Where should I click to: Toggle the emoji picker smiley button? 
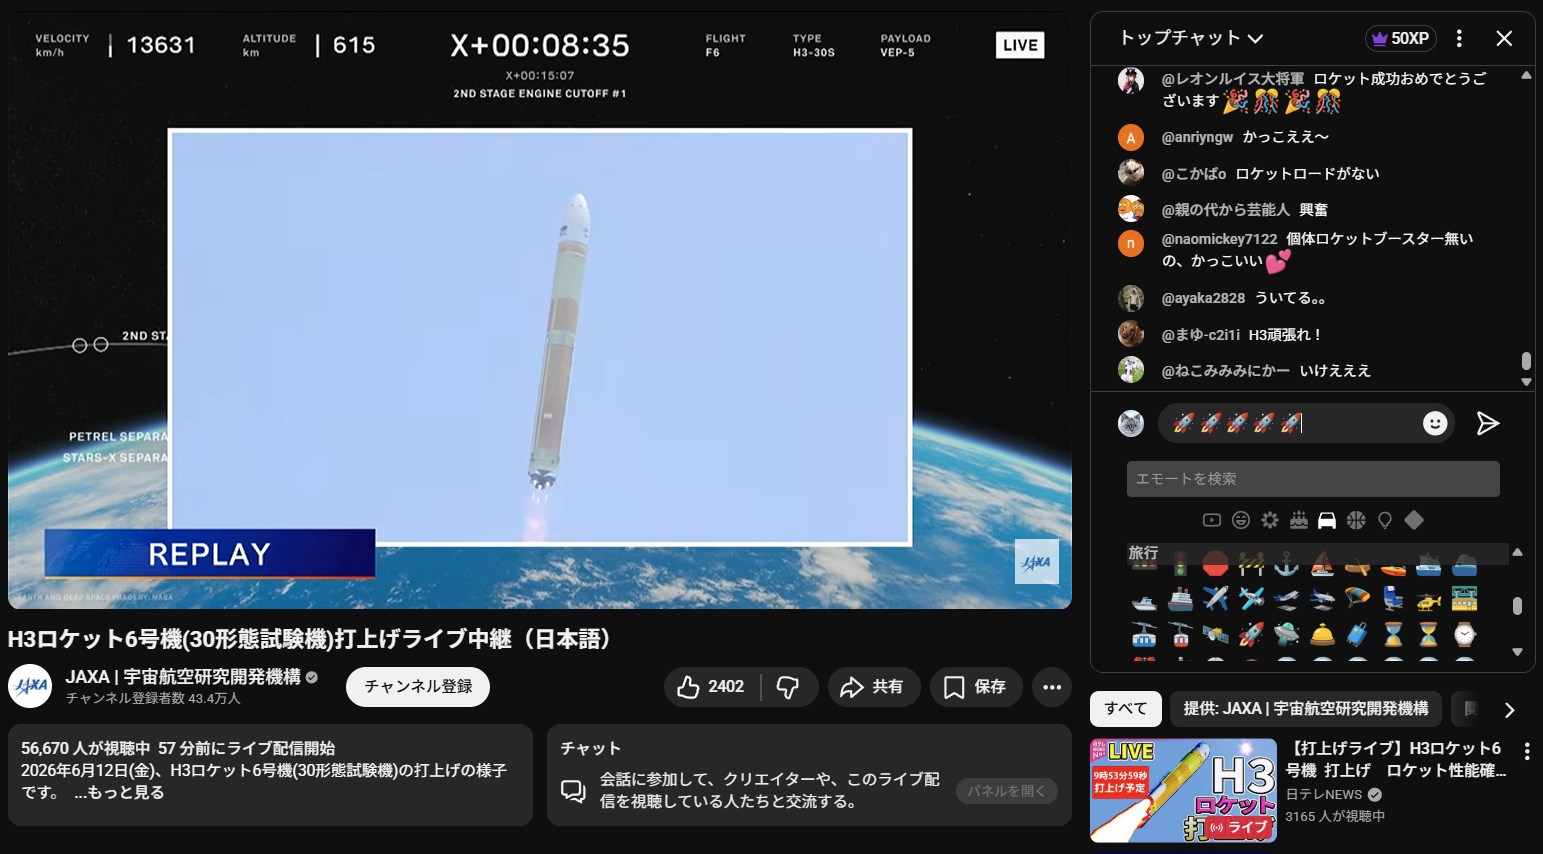click(x=1435, y=423)
